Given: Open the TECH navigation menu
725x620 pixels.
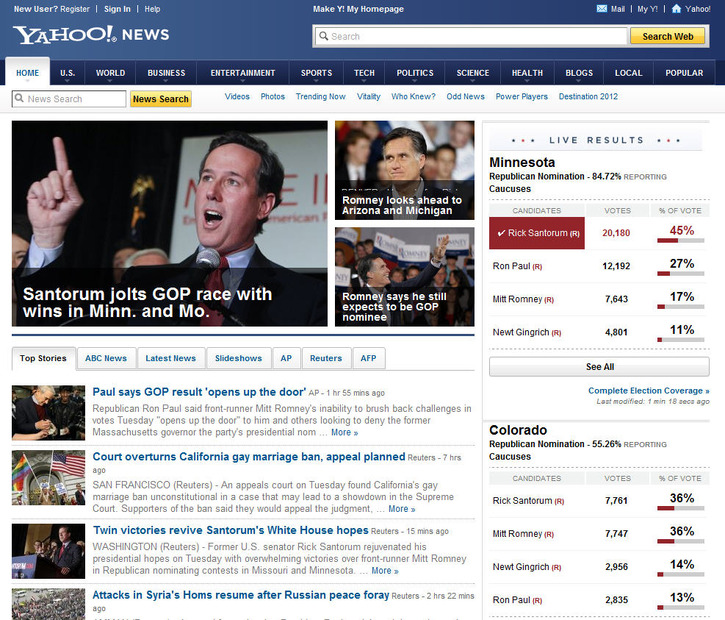Looking at the screenshot, I should click(364, 73).
